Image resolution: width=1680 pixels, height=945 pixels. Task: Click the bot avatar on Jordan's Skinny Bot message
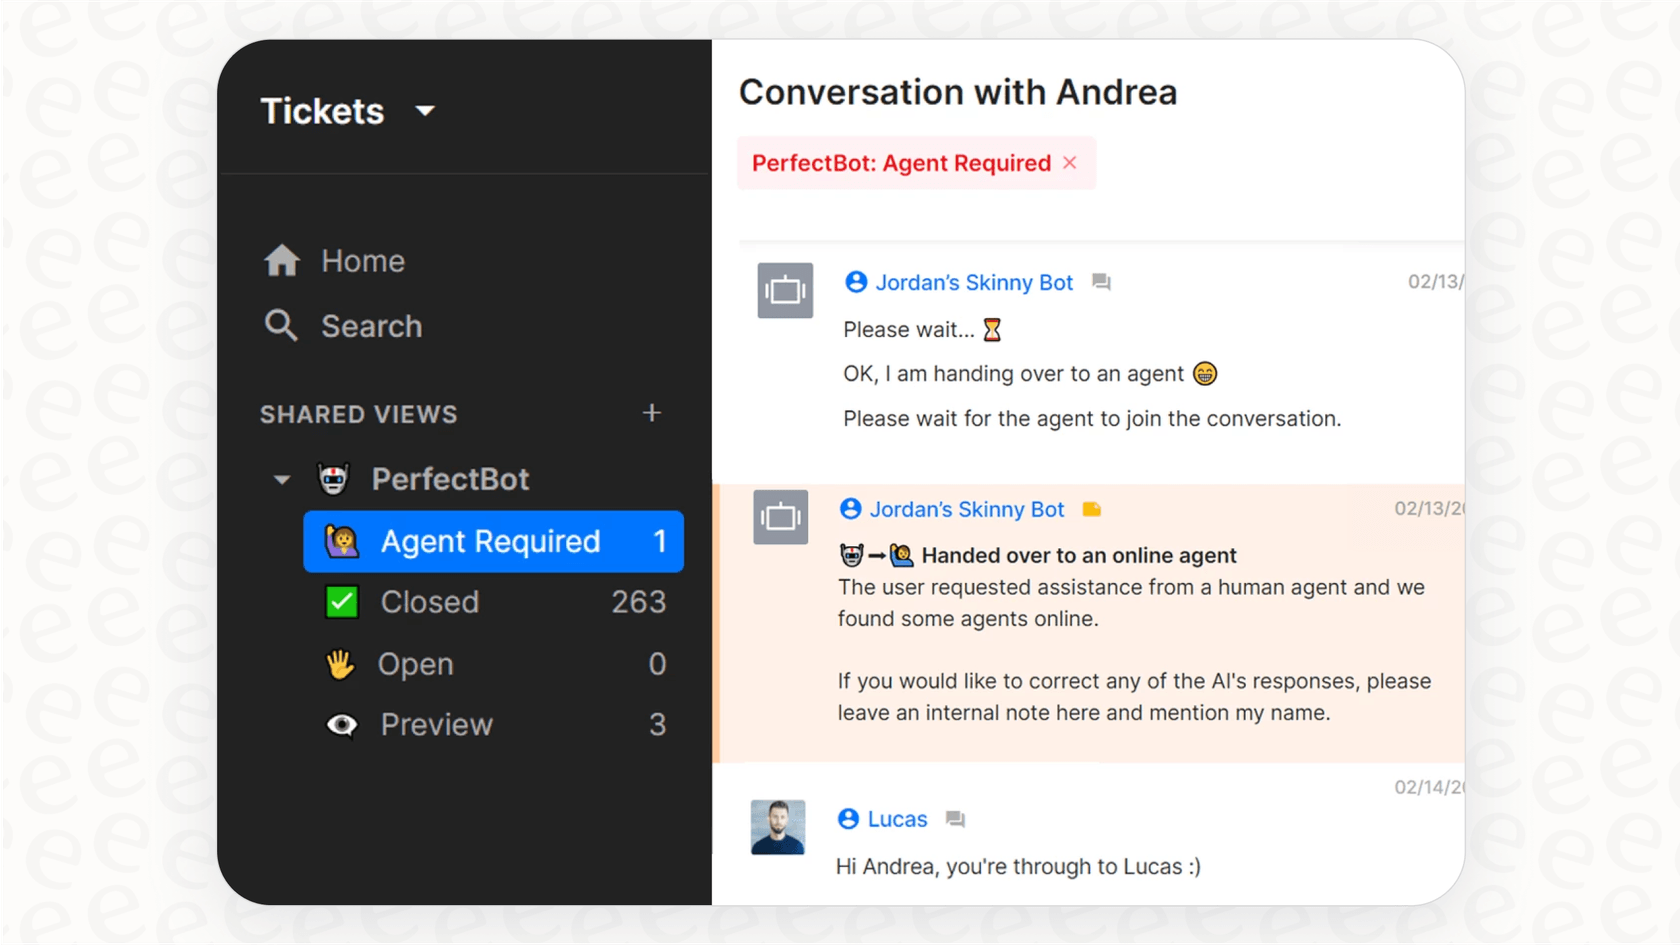coord(785,290)
